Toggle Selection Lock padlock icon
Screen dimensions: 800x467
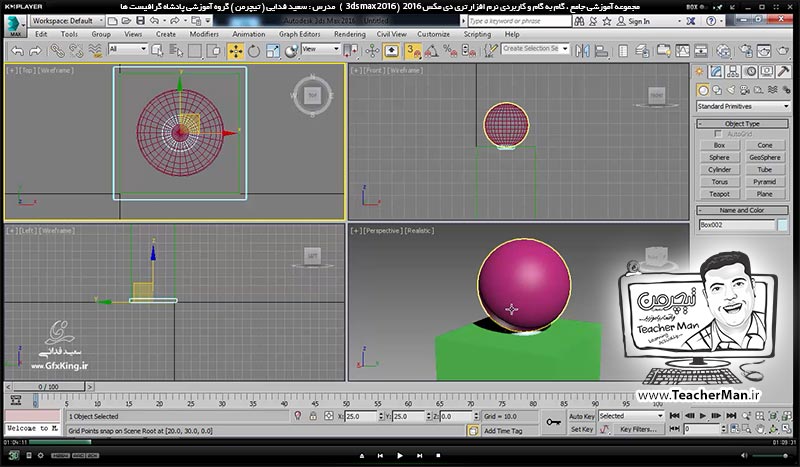313,416
